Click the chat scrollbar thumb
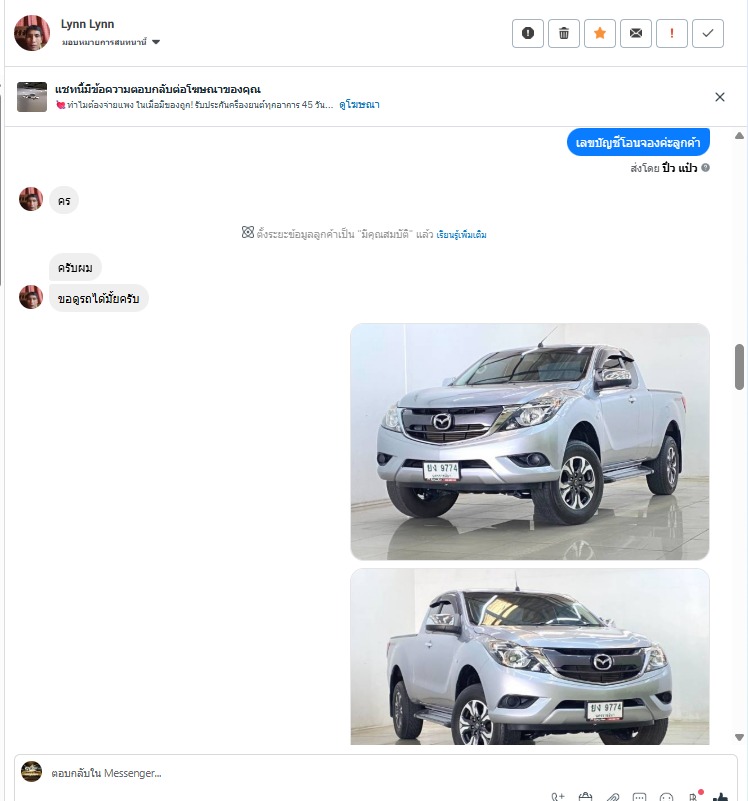 [739, 367]
